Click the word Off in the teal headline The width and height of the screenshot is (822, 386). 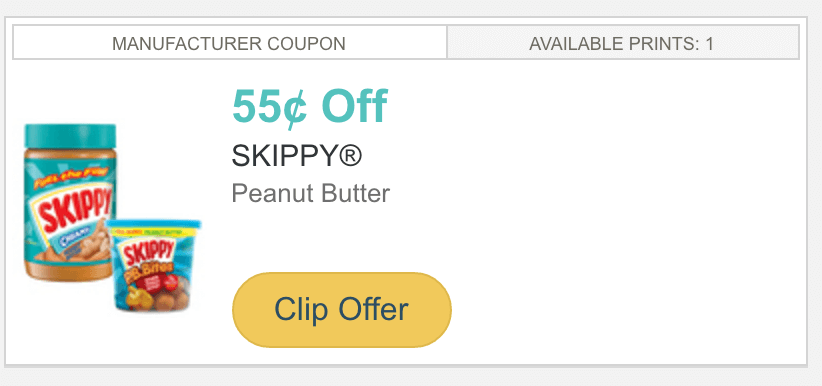tap(354, 106)
